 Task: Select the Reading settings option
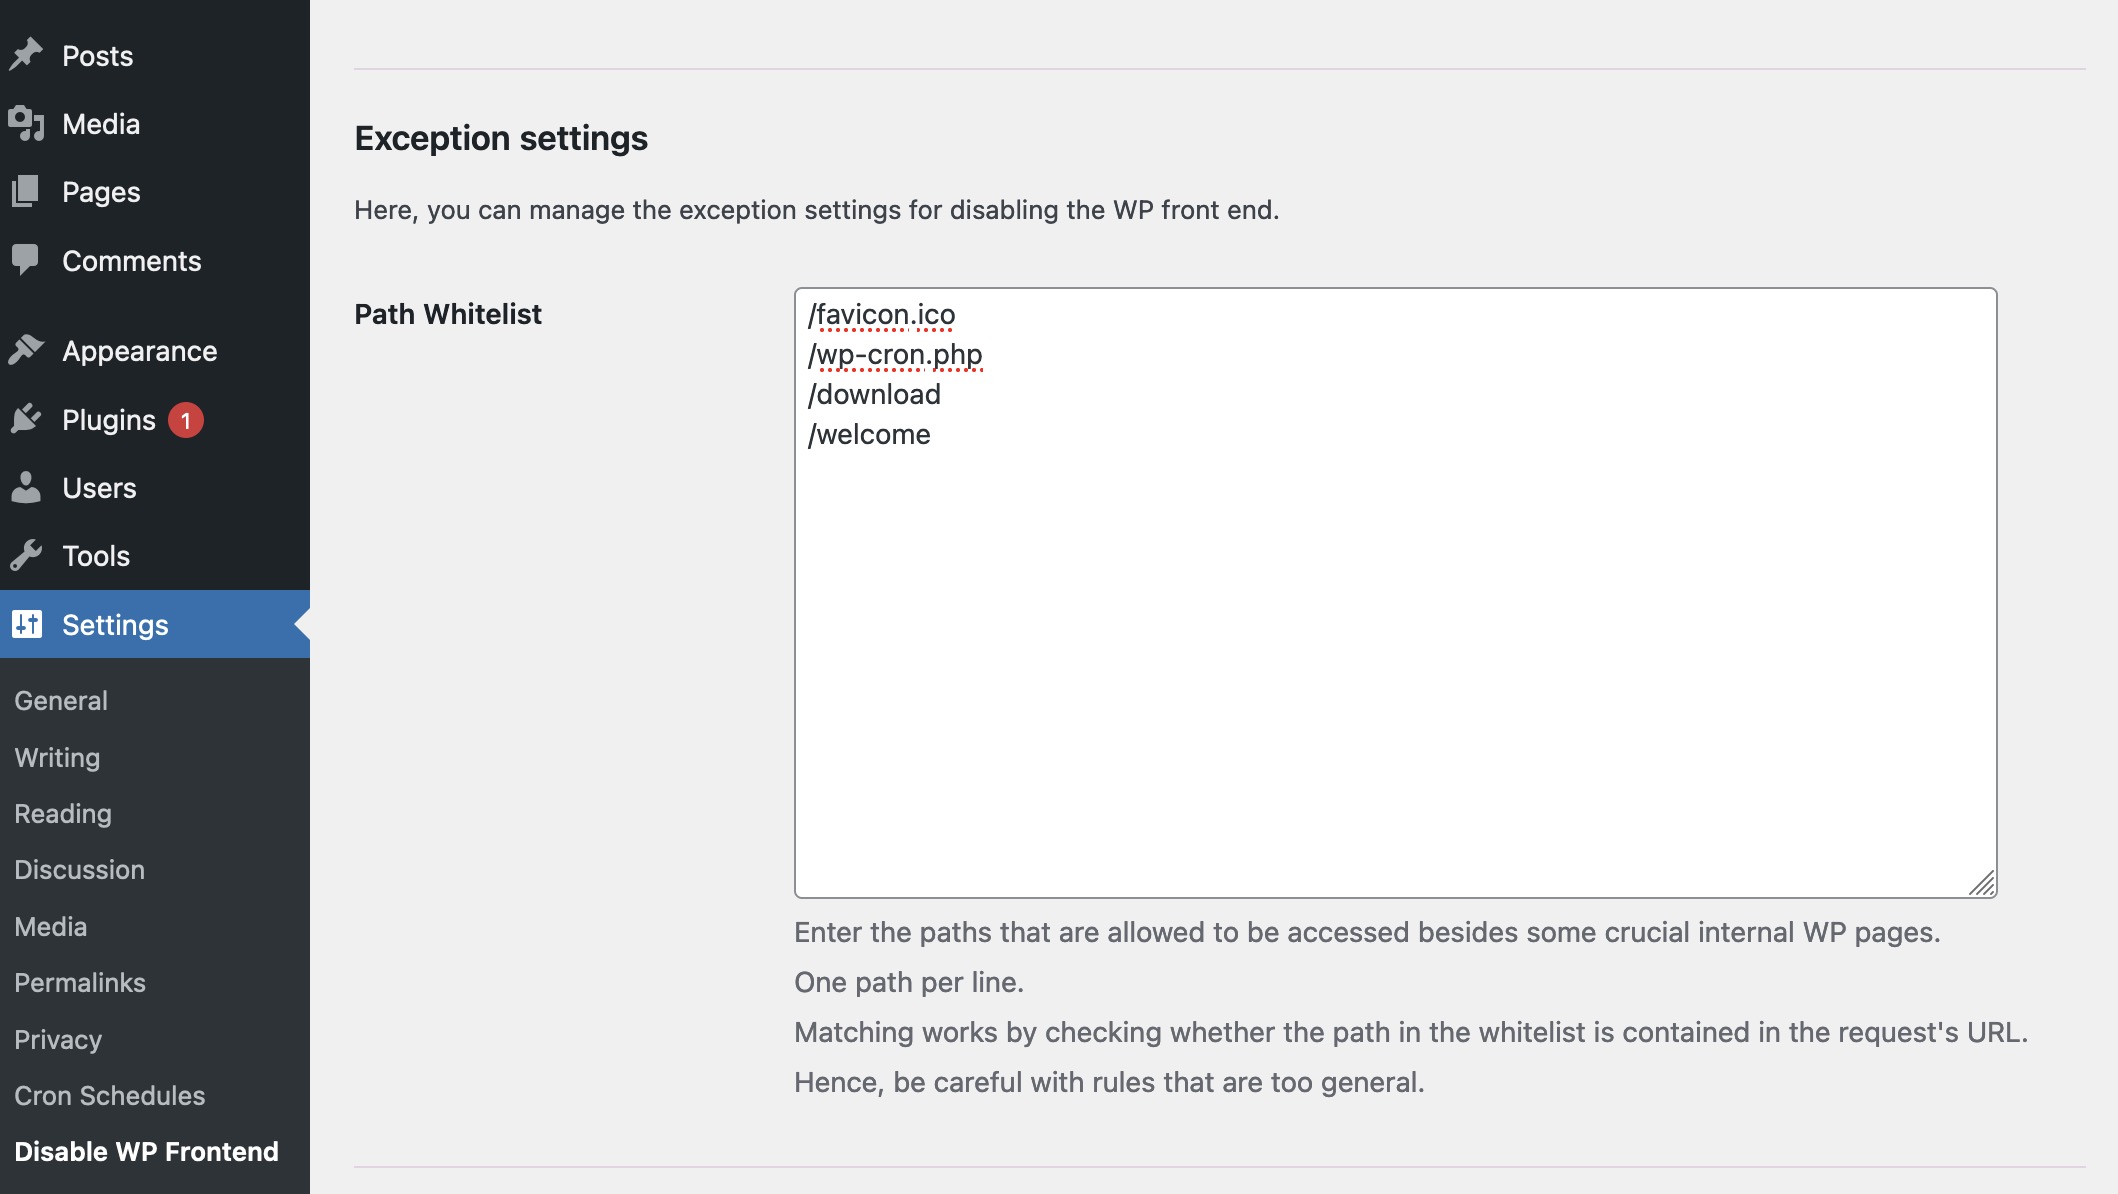pos(61,813)
